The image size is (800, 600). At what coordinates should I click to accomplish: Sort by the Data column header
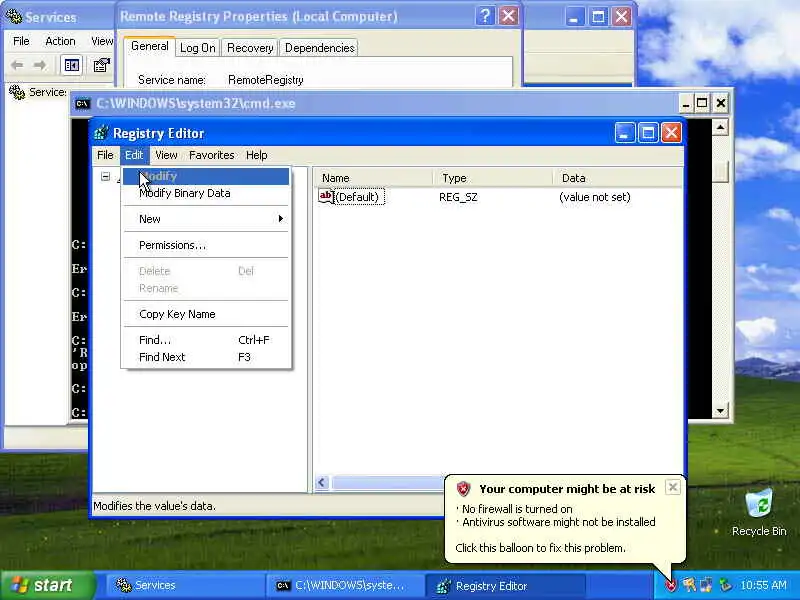point(617,178)
